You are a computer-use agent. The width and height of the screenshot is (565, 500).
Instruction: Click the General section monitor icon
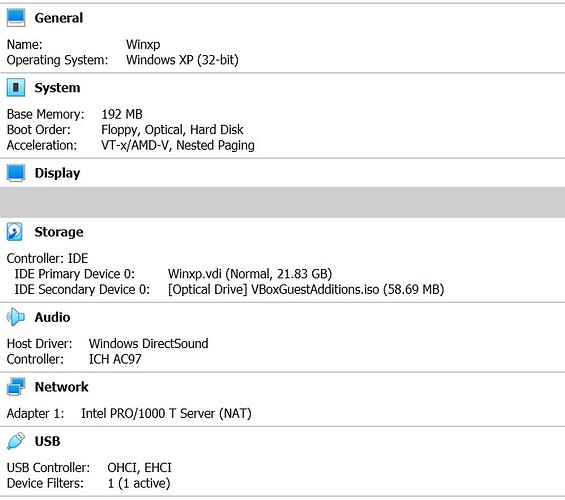[16, 18]
